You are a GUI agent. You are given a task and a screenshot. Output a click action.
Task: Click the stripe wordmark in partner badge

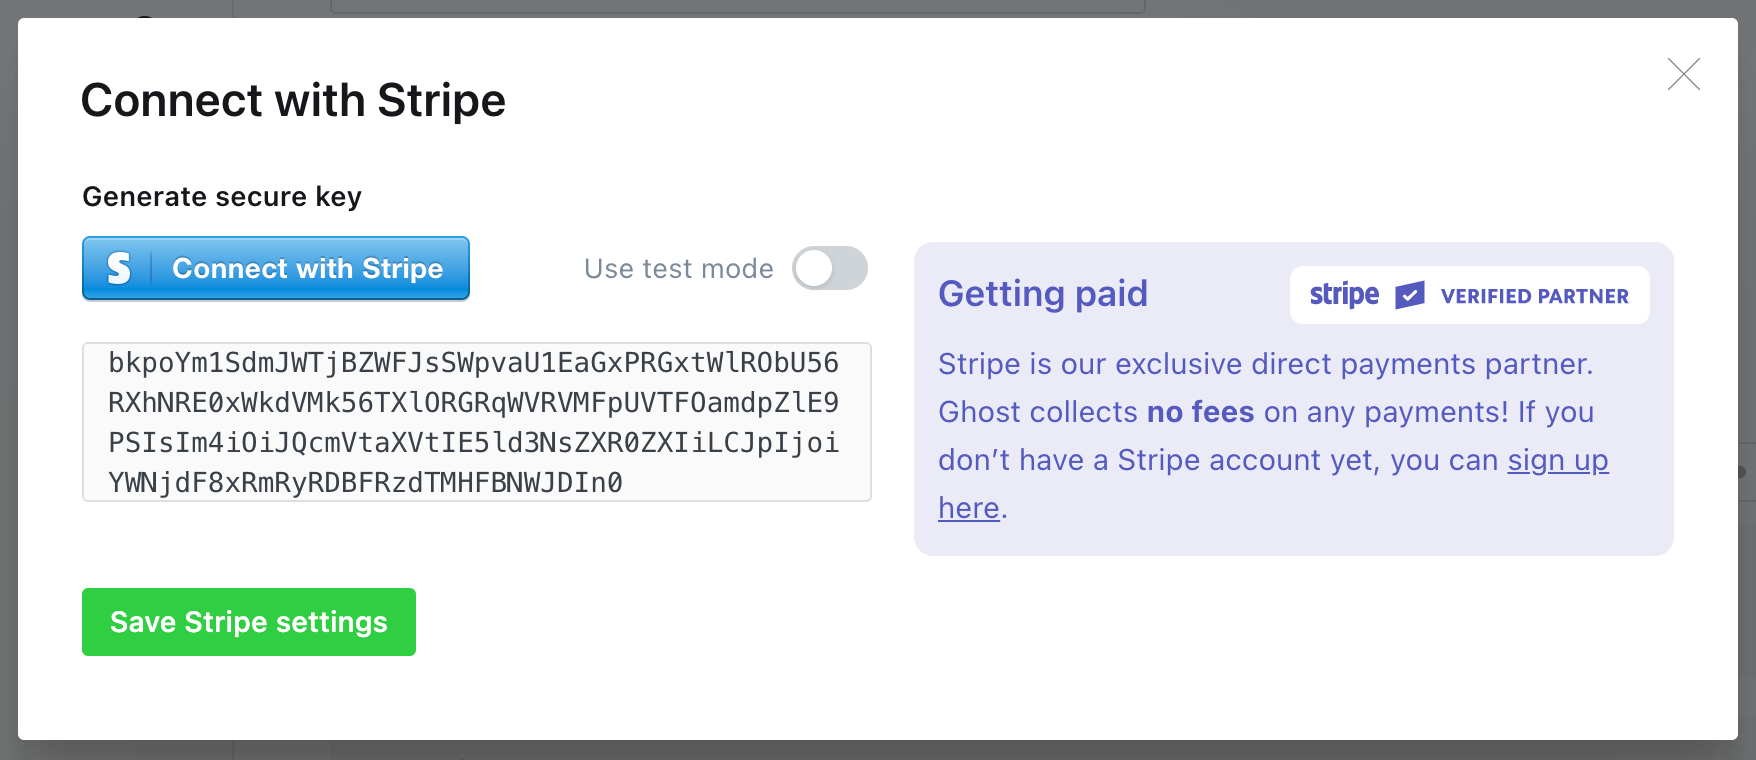(x=1344, y=295)
